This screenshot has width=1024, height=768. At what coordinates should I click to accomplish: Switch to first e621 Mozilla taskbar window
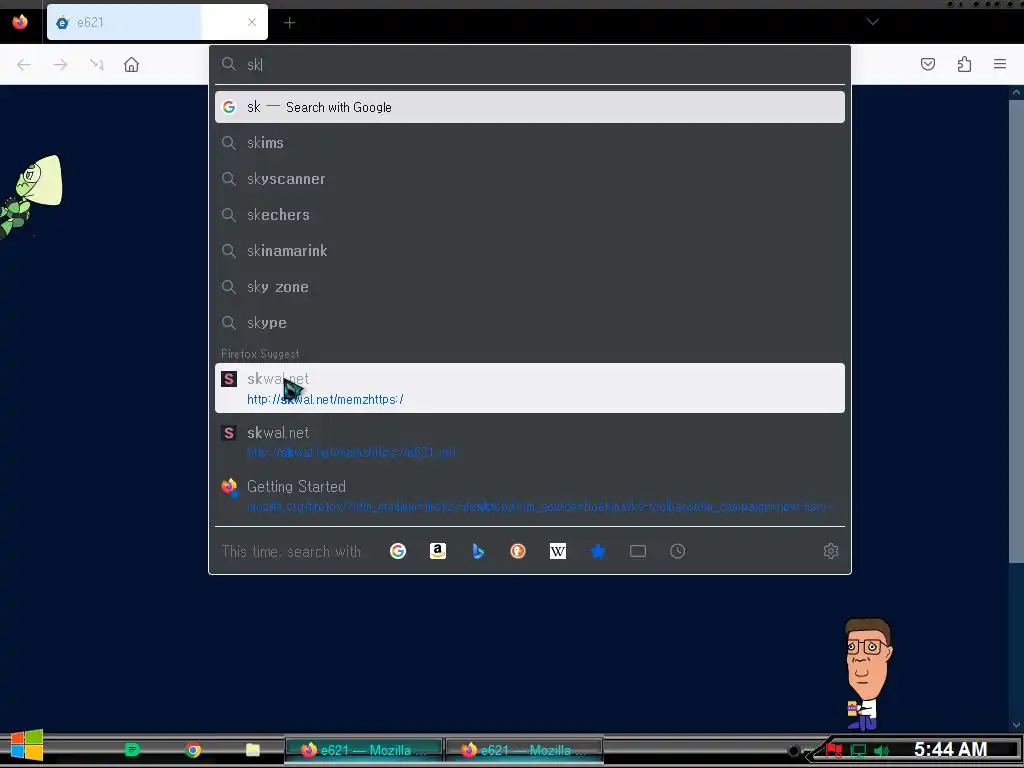[x=364, y=750]
